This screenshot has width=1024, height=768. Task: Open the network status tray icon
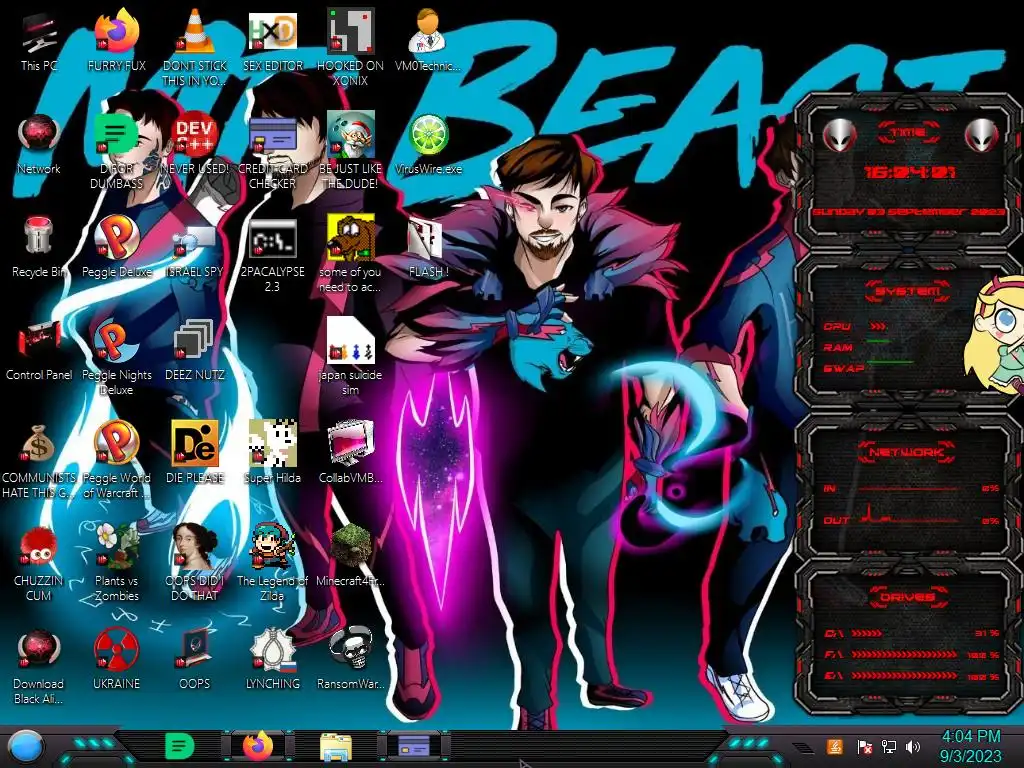pyautogui.click(x=889, y=746)
